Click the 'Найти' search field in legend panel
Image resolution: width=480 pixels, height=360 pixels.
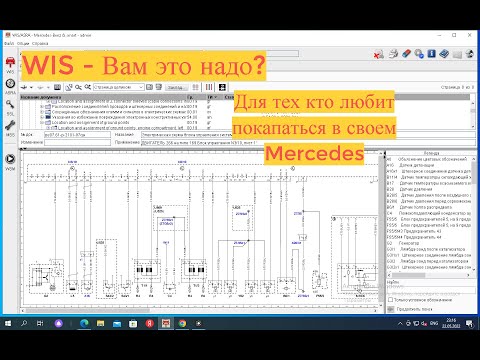431,290
